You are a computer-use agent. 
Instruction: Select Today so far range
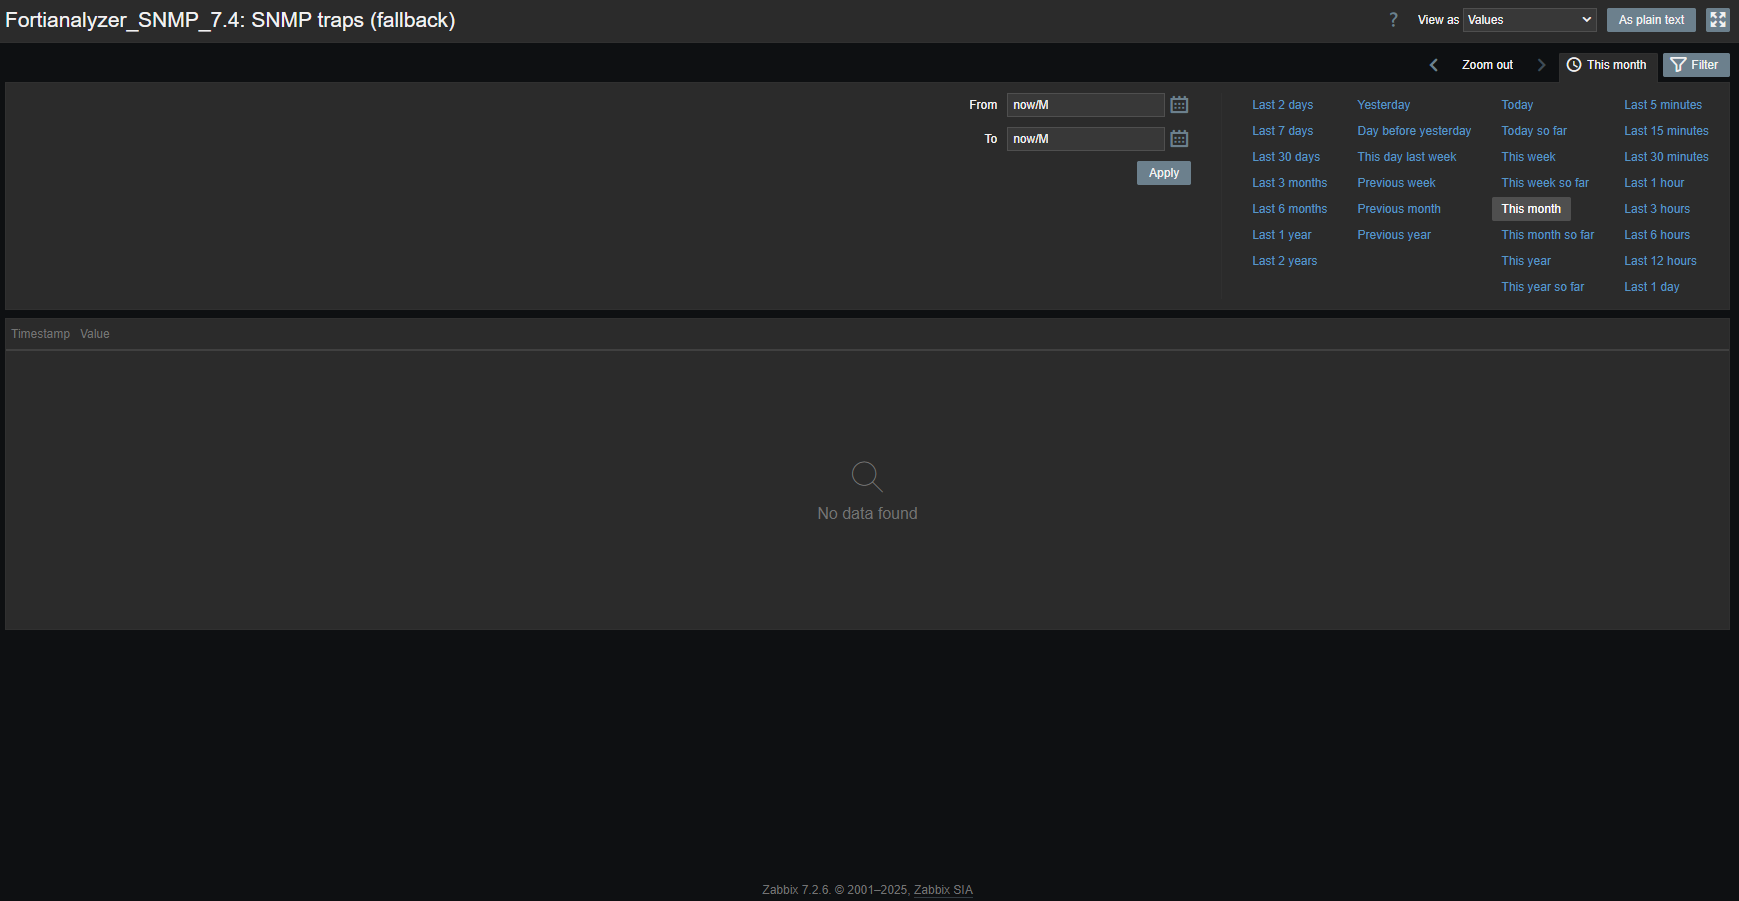[x=1533, y=131]
